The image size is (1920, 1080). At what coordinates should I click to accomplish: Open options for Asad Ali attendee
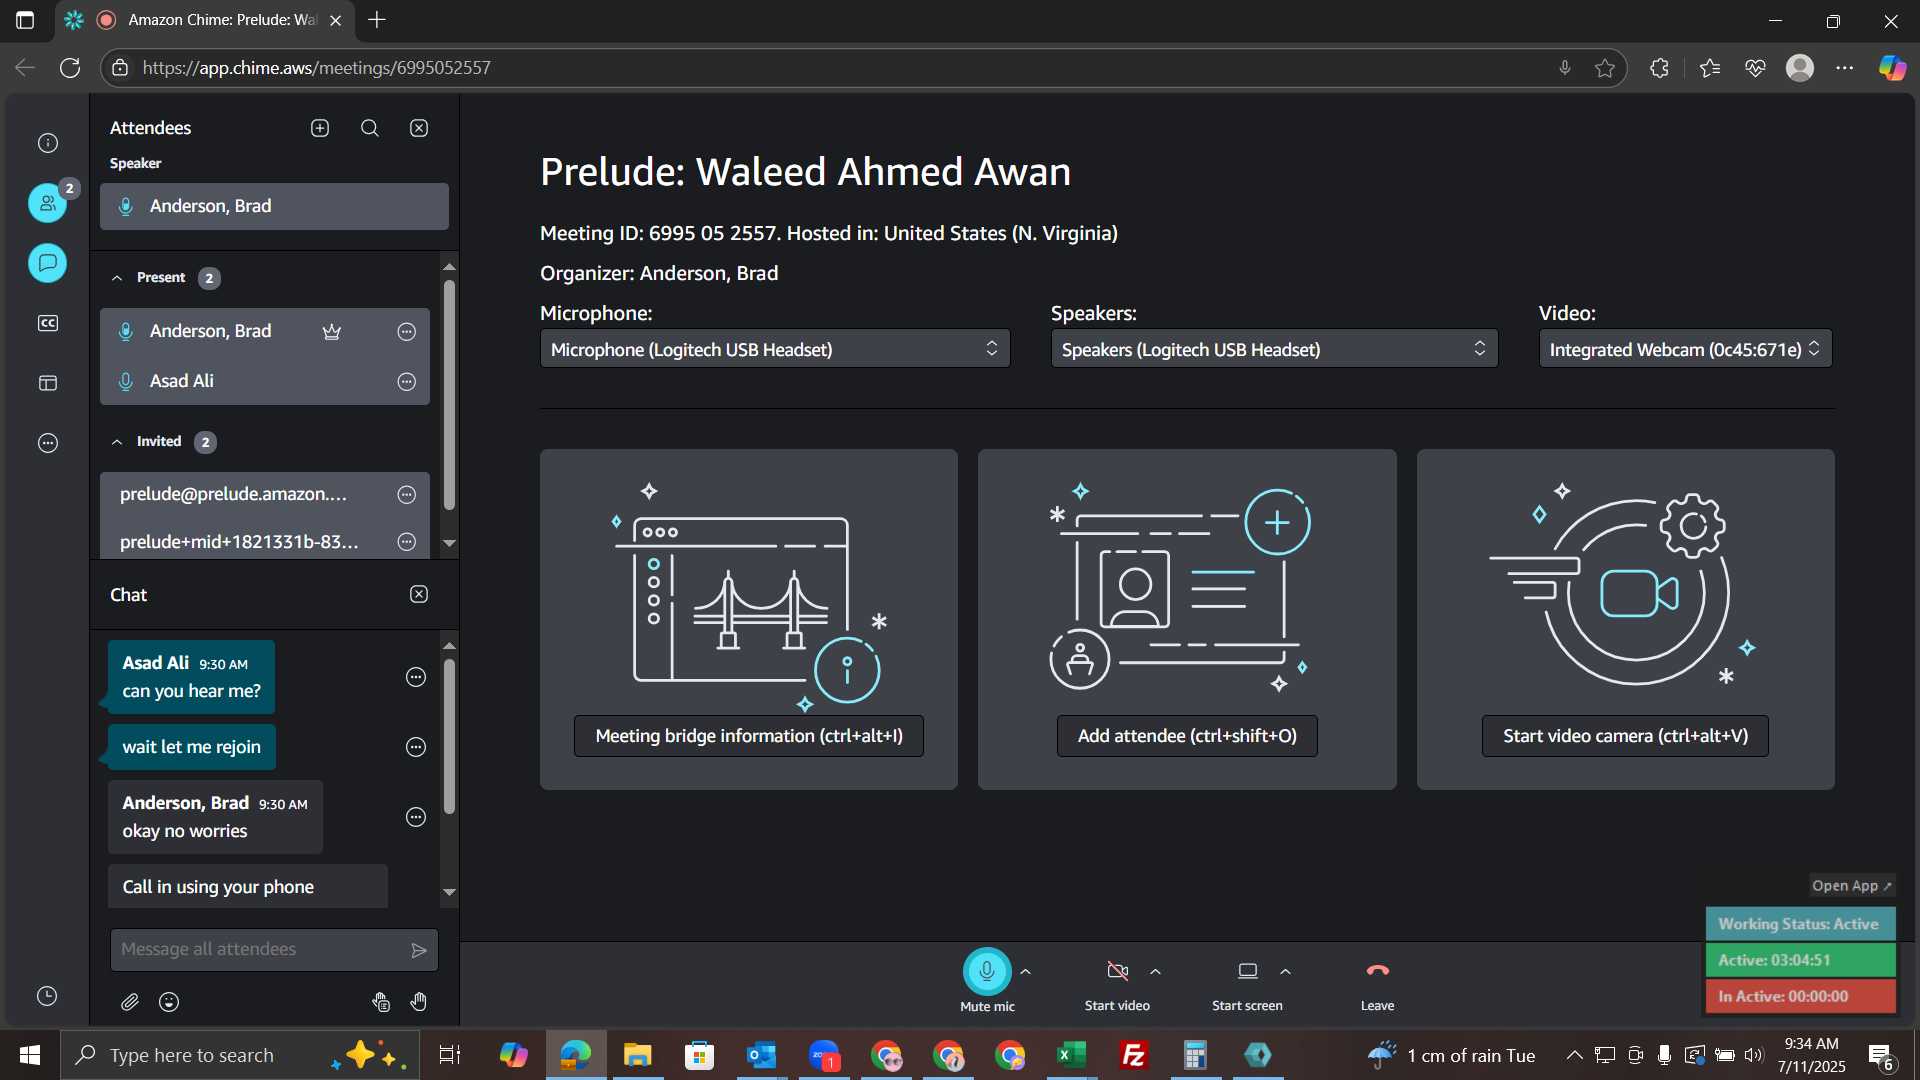tap(407, 381)
